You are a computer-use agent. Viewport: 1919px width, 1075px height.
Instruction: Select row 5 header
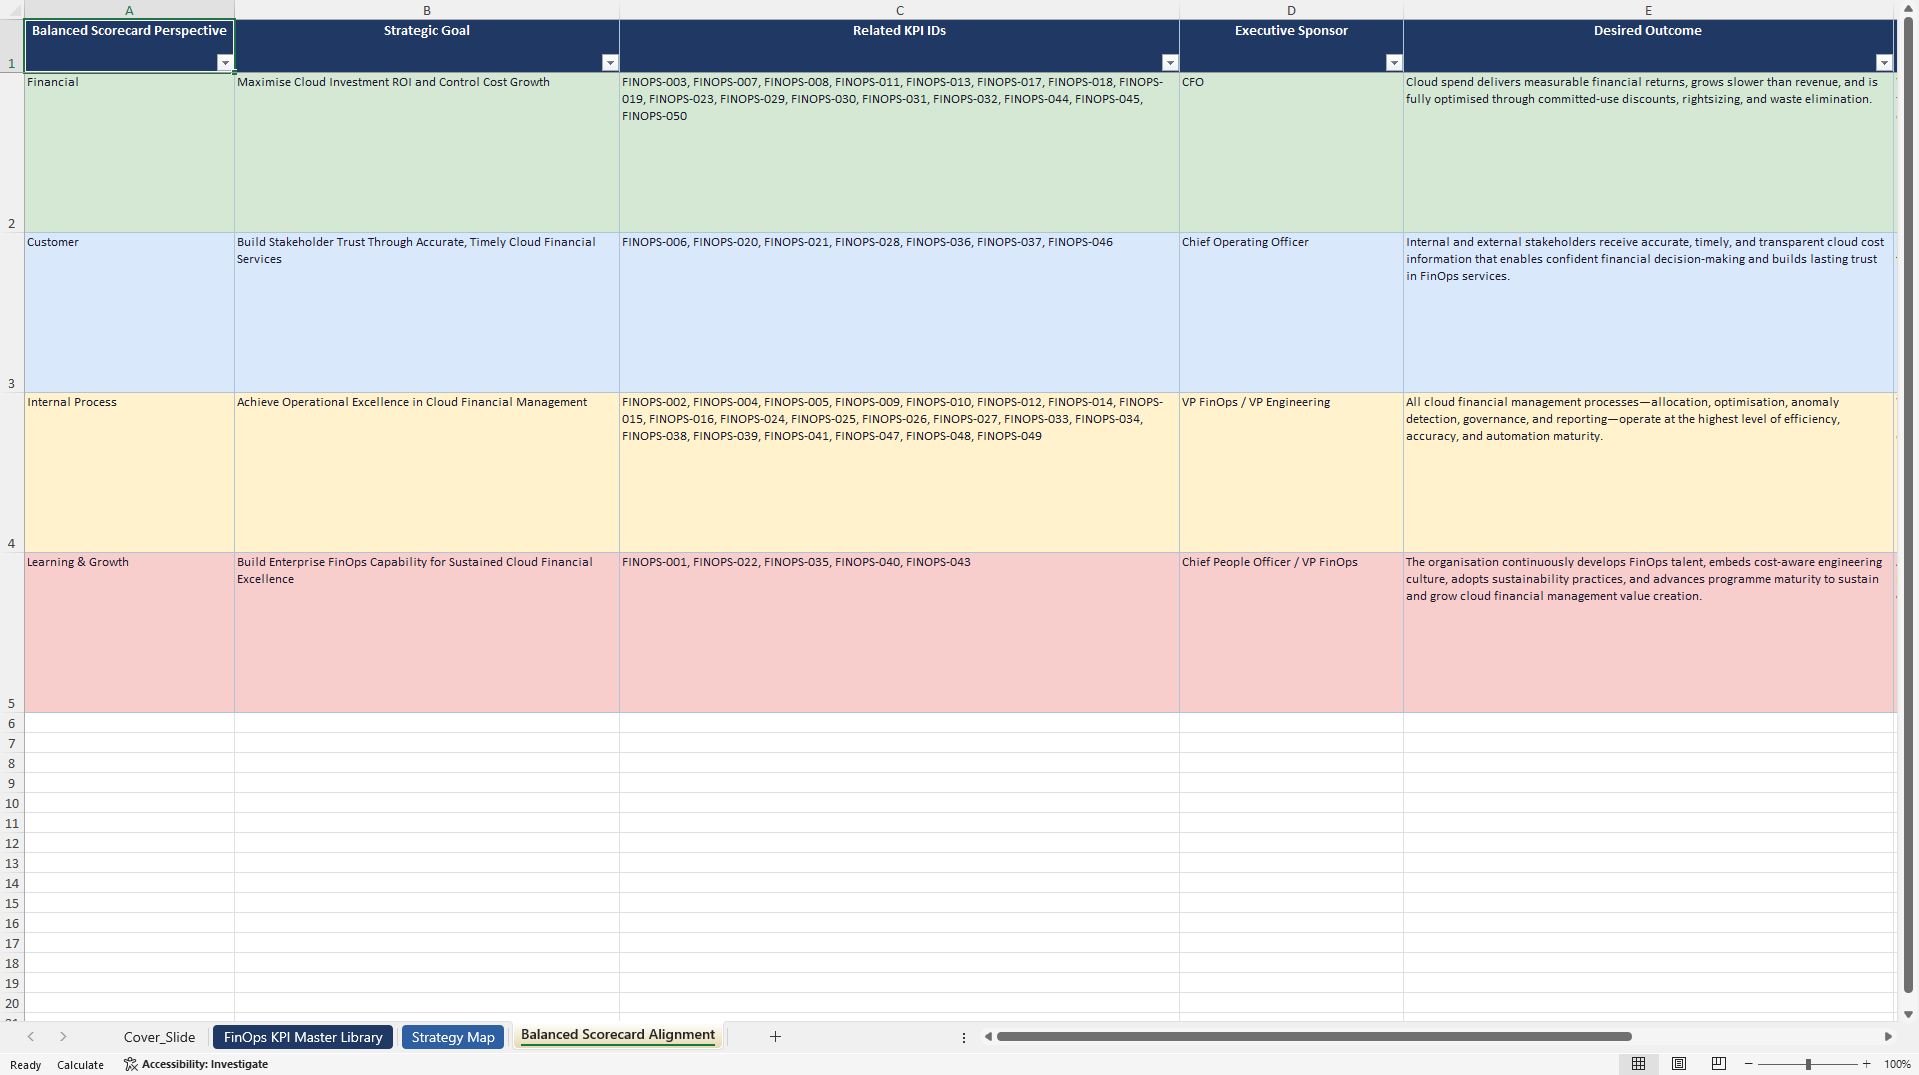(12, 633)
